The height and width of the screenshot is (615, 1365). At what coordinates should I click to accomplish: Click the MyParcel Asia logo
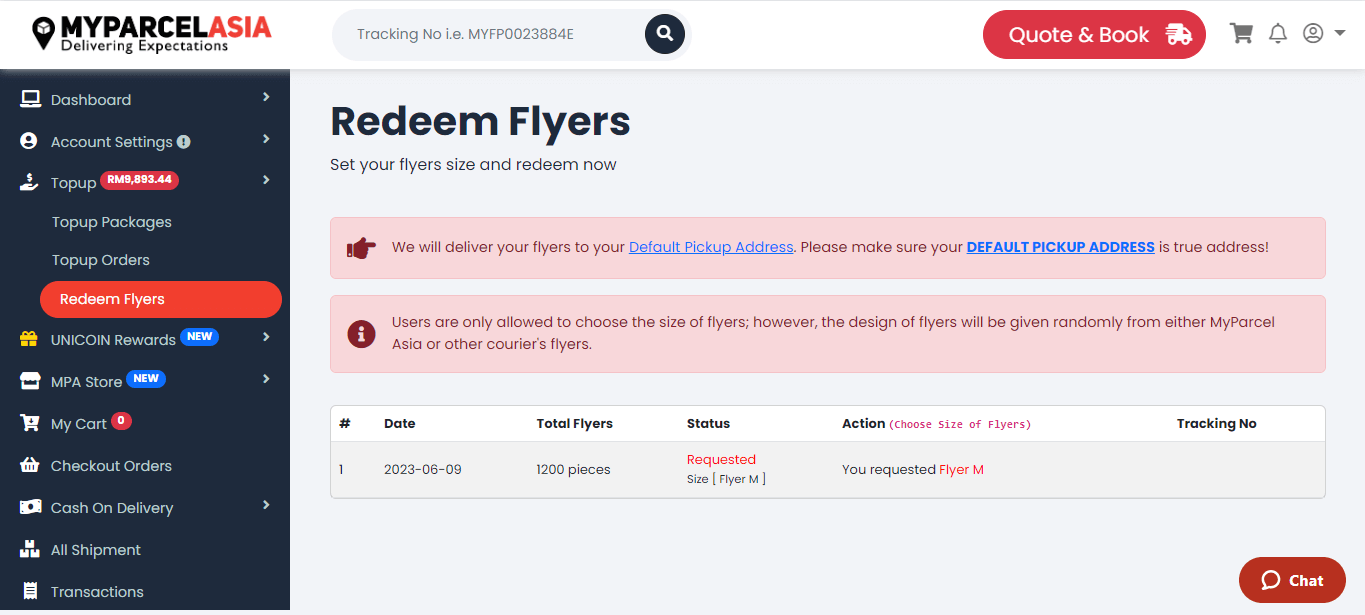(151, 34)
